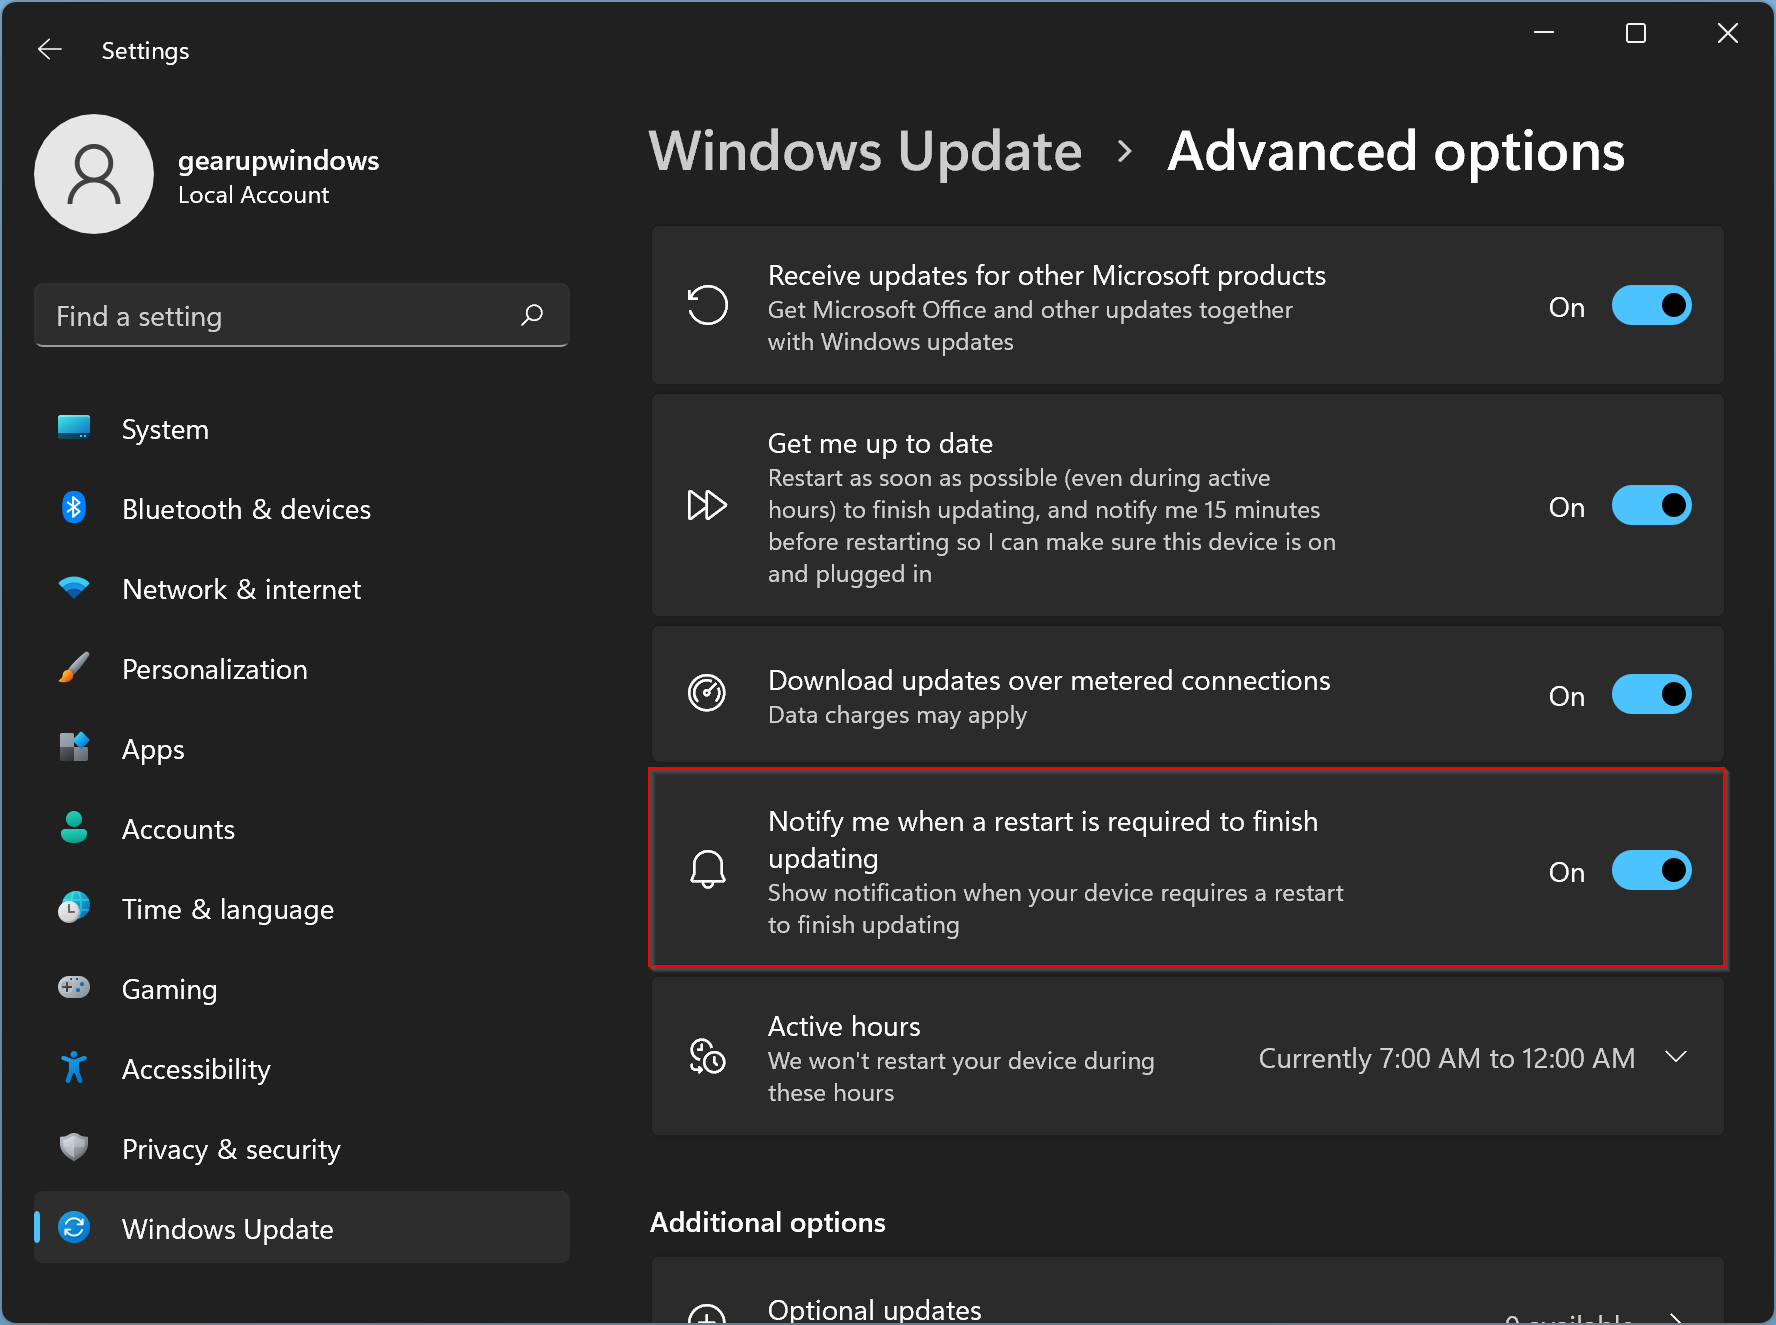Expand the Active hours chevron
The width and height of the screenshot is (1776, 1325).
1676,1057
